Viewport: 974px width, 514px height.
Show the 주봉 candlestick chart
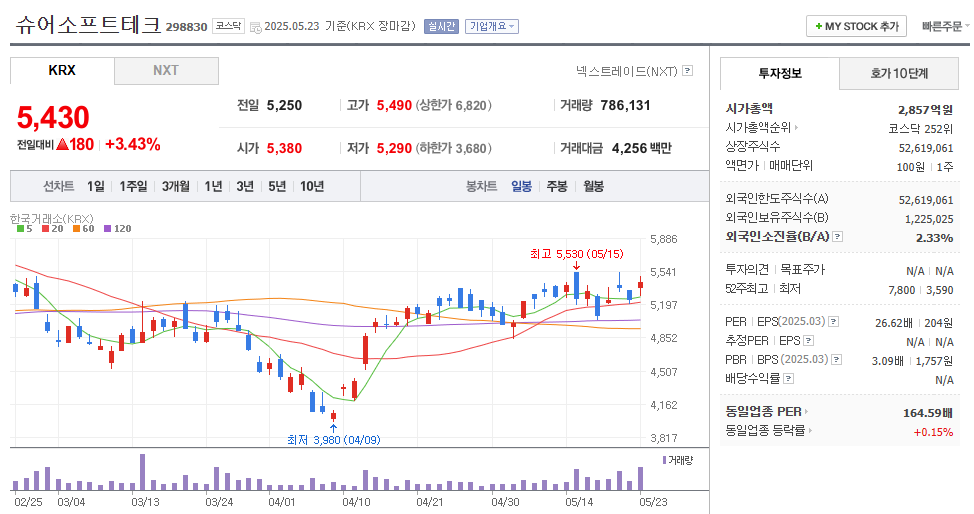coord(557,186)
